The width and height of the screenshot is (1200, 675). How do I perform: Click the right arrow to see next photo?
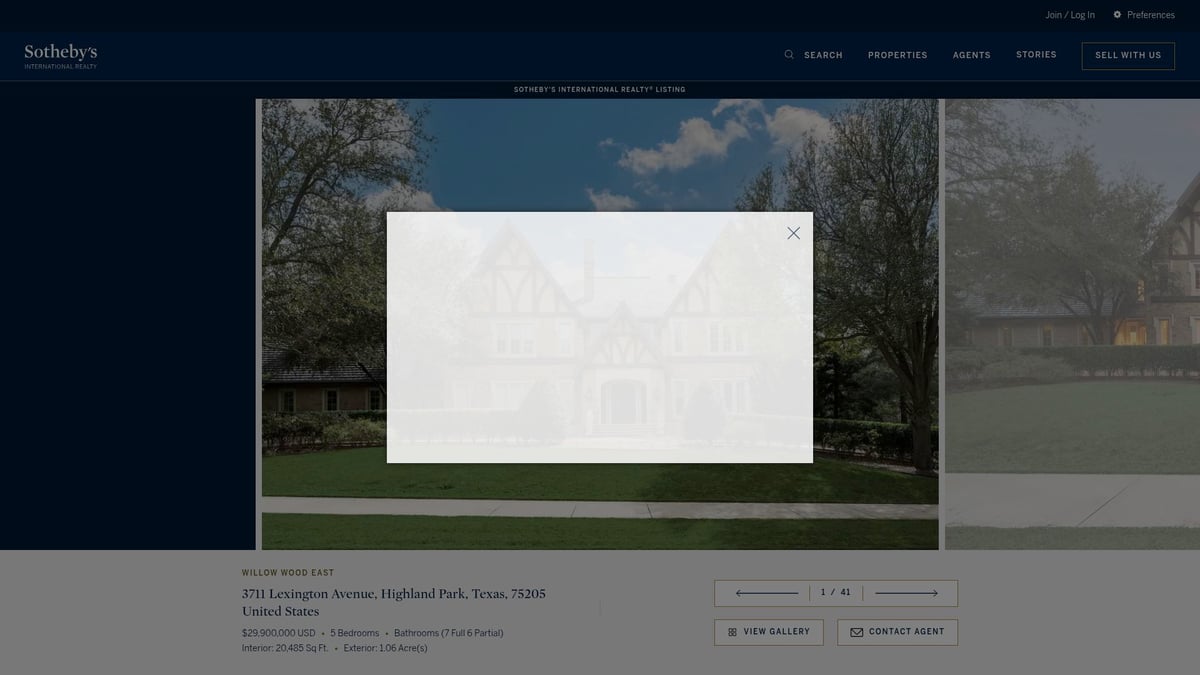[x=908, y=592]
